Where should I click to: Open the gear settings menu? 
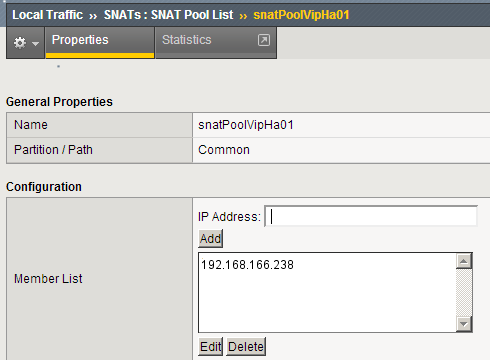click(20, 43)
